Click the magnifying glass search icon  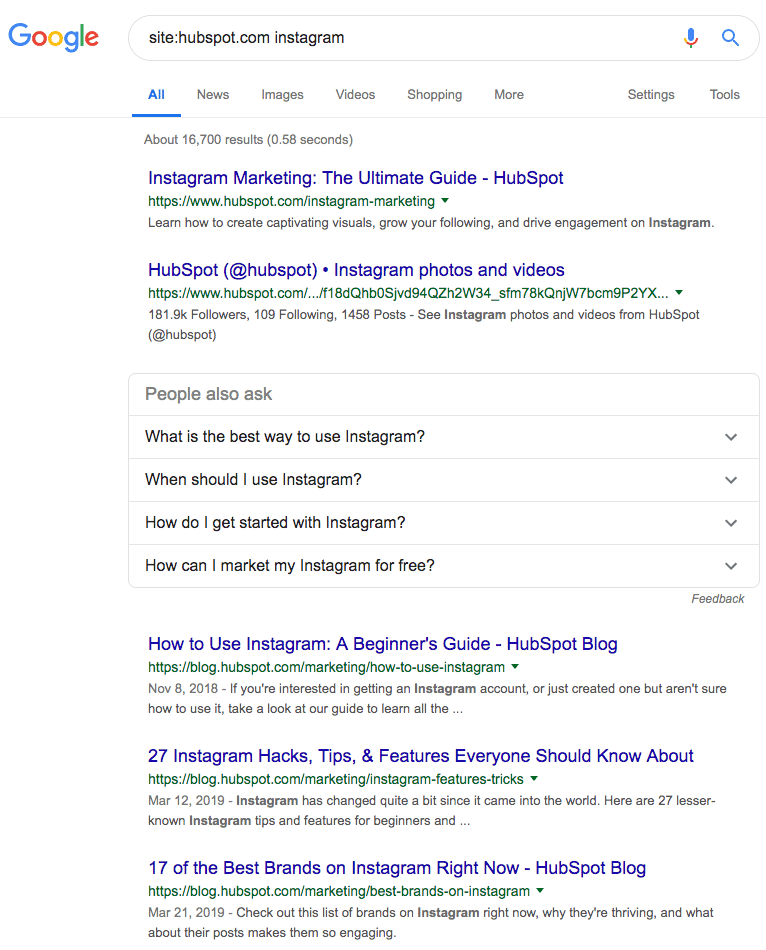coord(730,38)
